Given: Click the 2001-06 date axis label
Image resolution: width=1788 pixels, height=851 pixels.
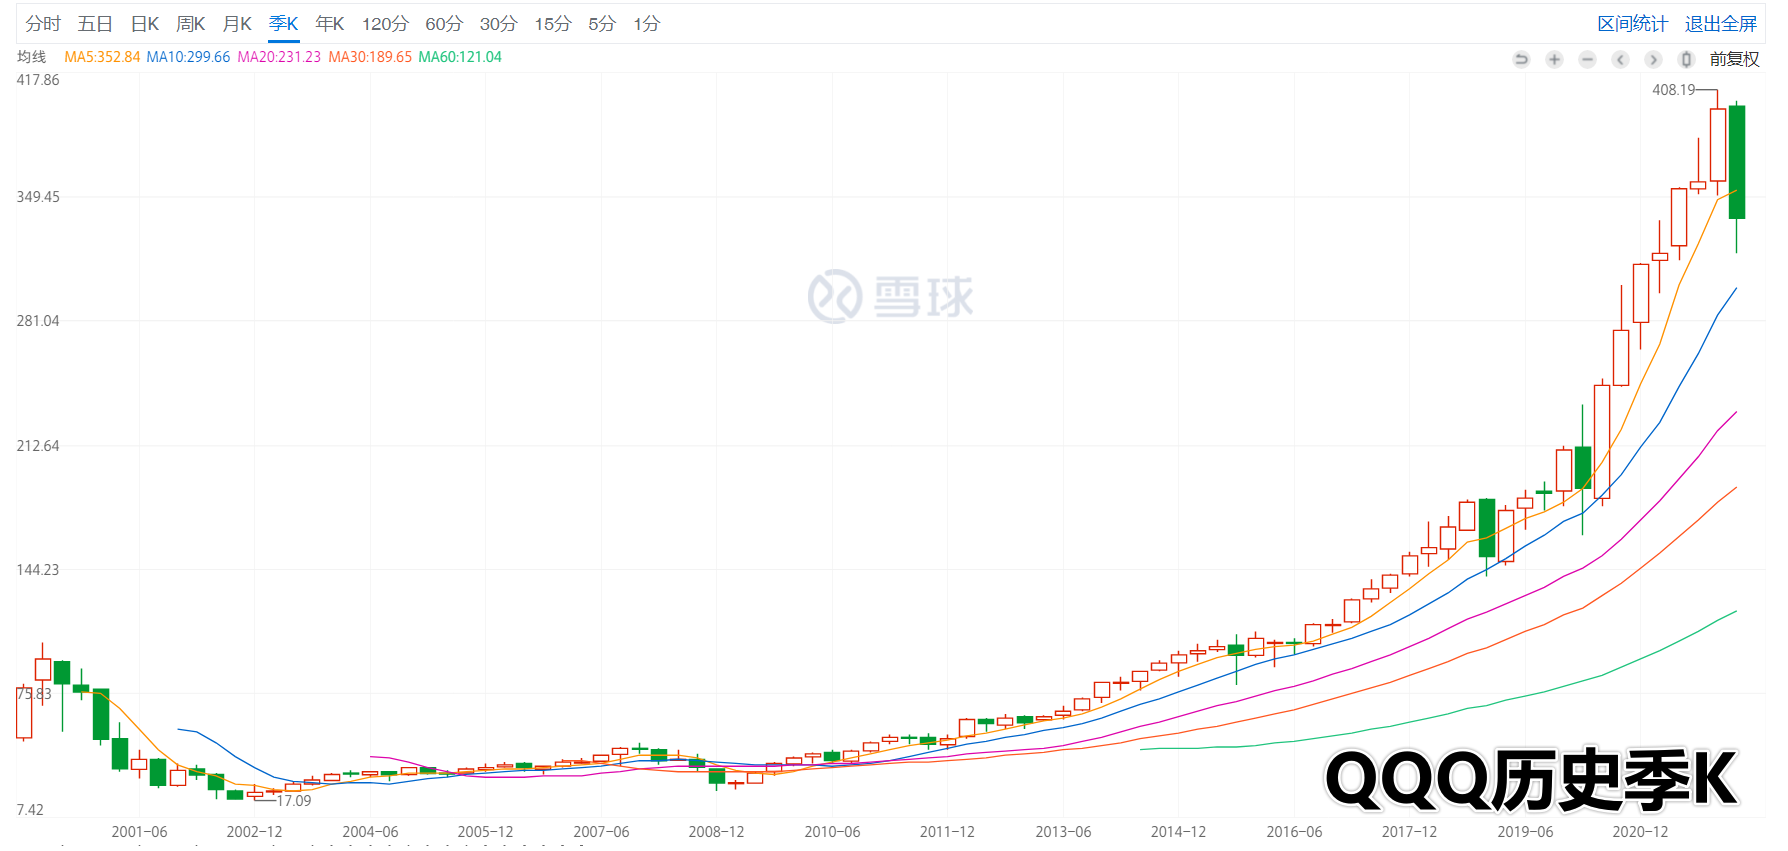Looking at the screenshot, I should tap(139, 832).
